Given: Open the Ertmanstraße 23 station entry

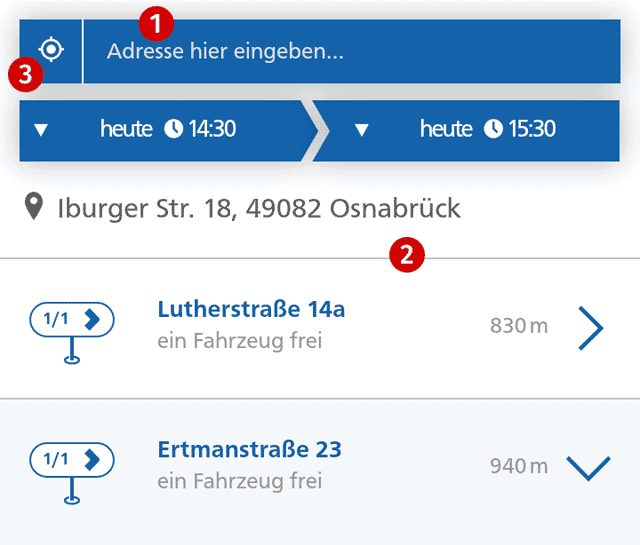Looking at the screenshot, I should [249, 450].
